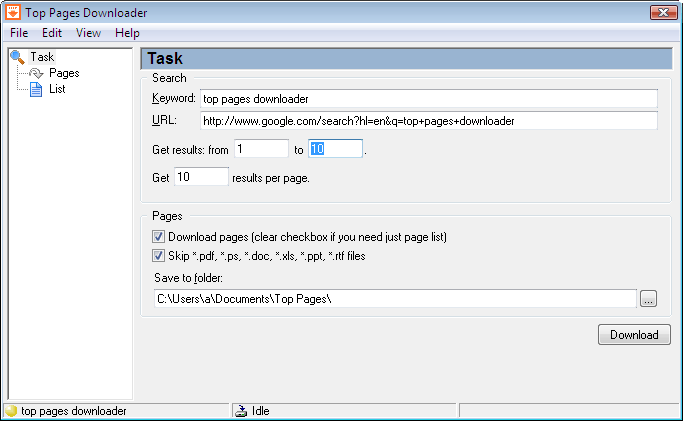Click the arrow icon beside Pages in tree
683x421 pixels.
[x=36, y=73]
